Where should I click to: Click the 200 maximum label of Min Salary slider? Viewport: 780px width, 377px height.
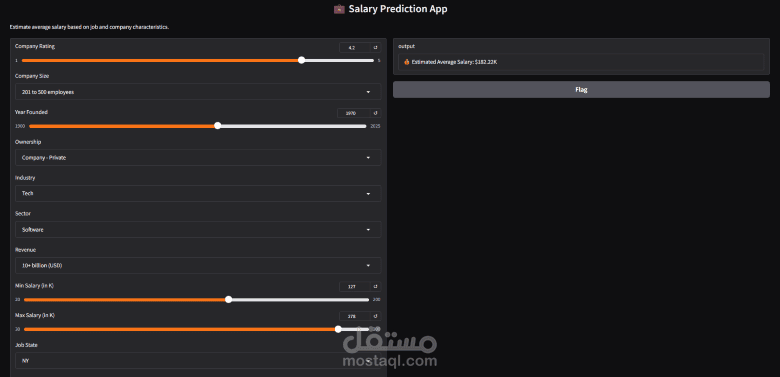pyautogui.click(x=377, y=300)
